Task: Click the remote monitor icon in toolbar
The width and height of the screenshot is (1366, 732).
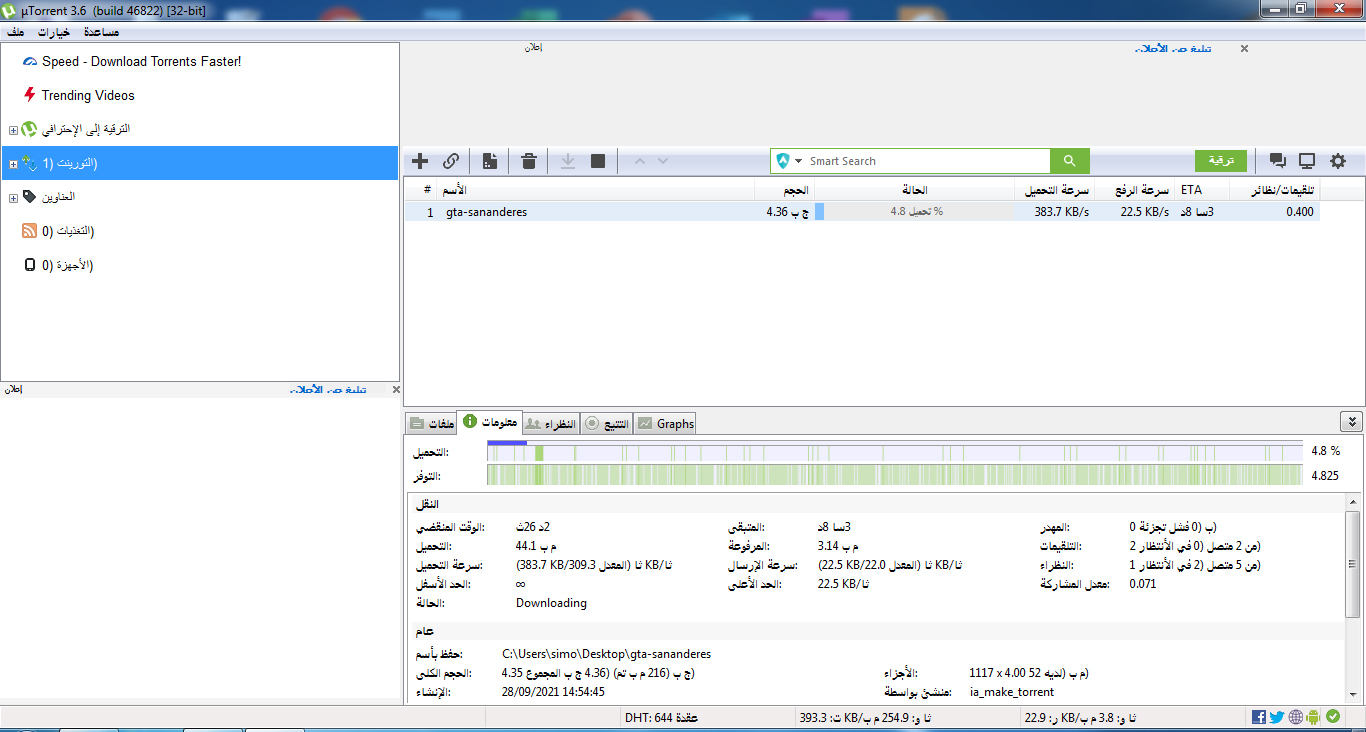Action: tap(1307, 161)
